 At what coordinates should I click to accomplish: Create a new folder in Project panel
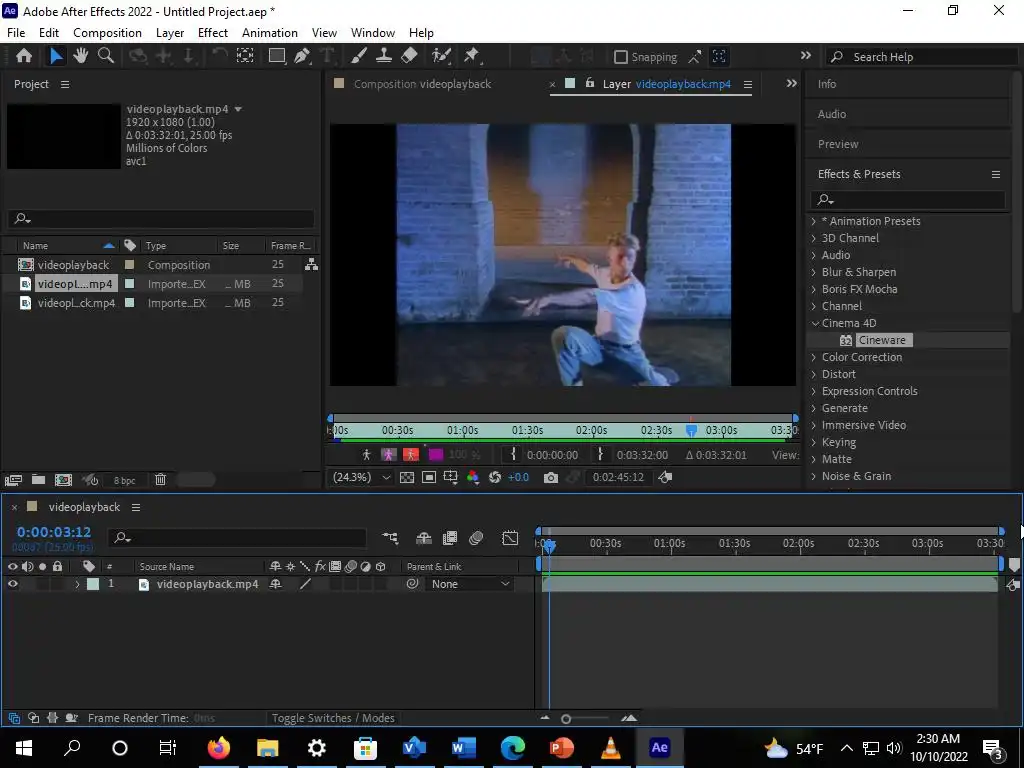[x=39, y=480]
